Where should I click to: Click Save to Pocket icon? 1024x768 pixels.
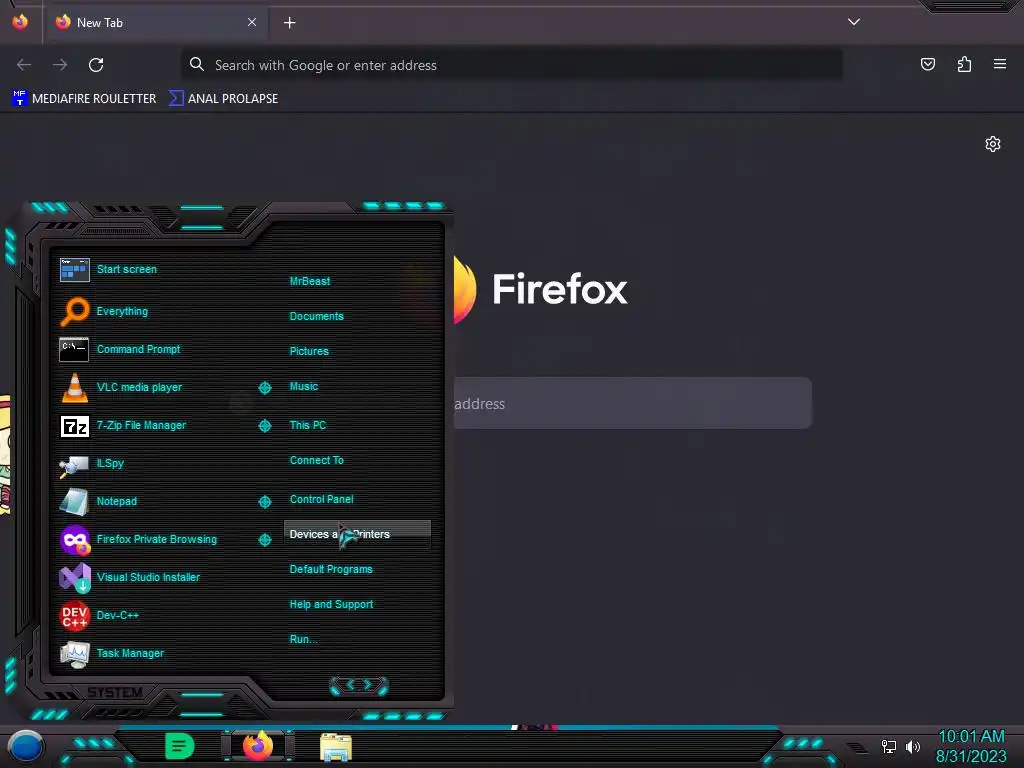(x=928, y=64)
